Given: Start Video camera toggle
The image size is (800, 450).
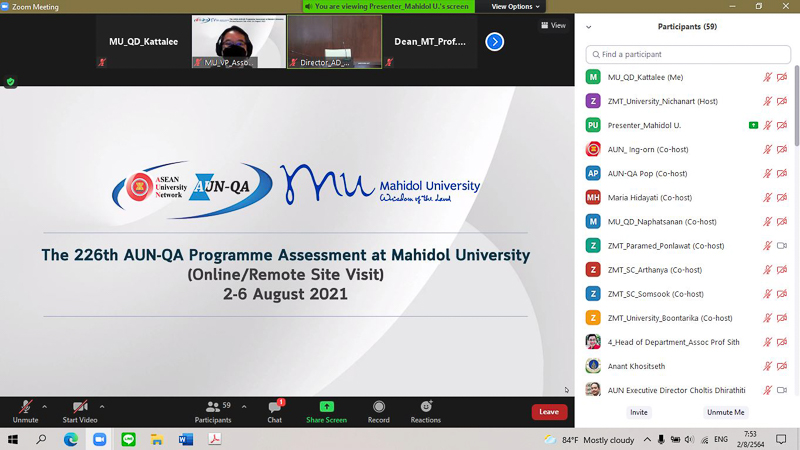Looking at the screenshot, I should (79, 408).
